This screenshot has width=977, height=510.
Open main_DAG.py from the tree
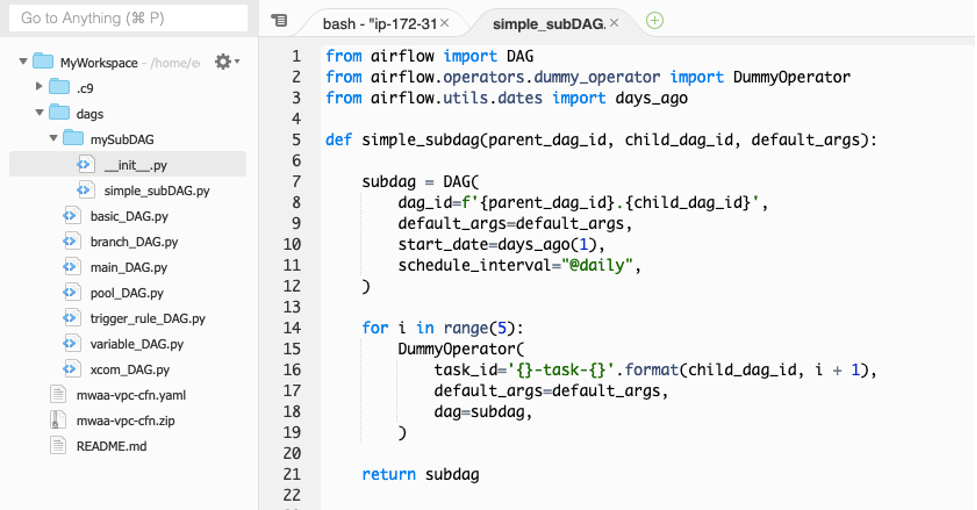[128, 267]
